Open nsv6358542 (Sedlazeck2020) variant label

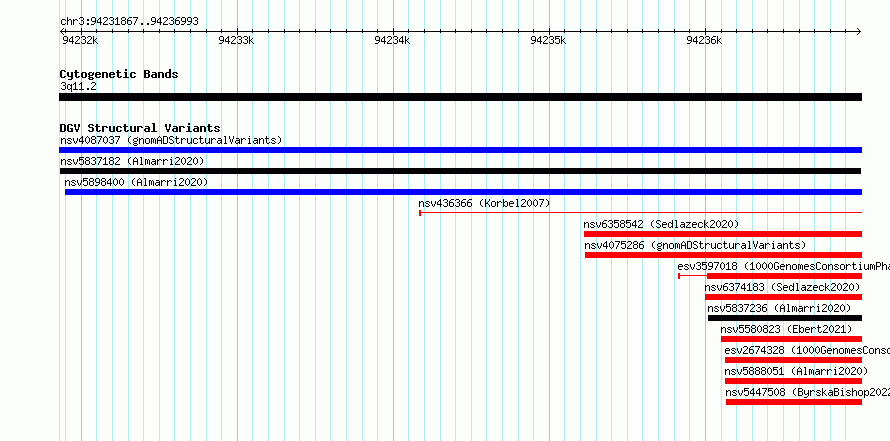pyautogui.click(x=661, y=224)
